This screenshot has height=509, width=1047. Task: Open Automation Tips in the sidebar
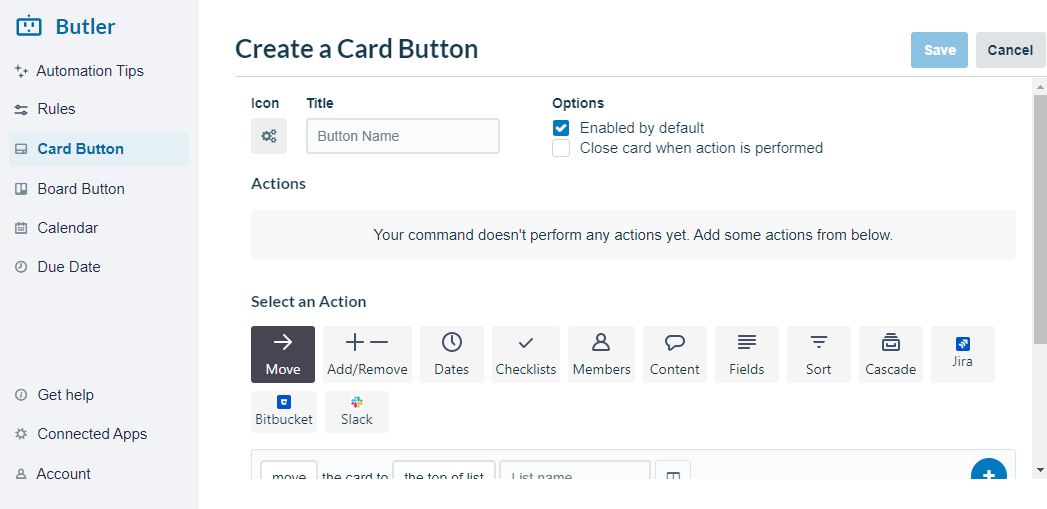[90, 71]
